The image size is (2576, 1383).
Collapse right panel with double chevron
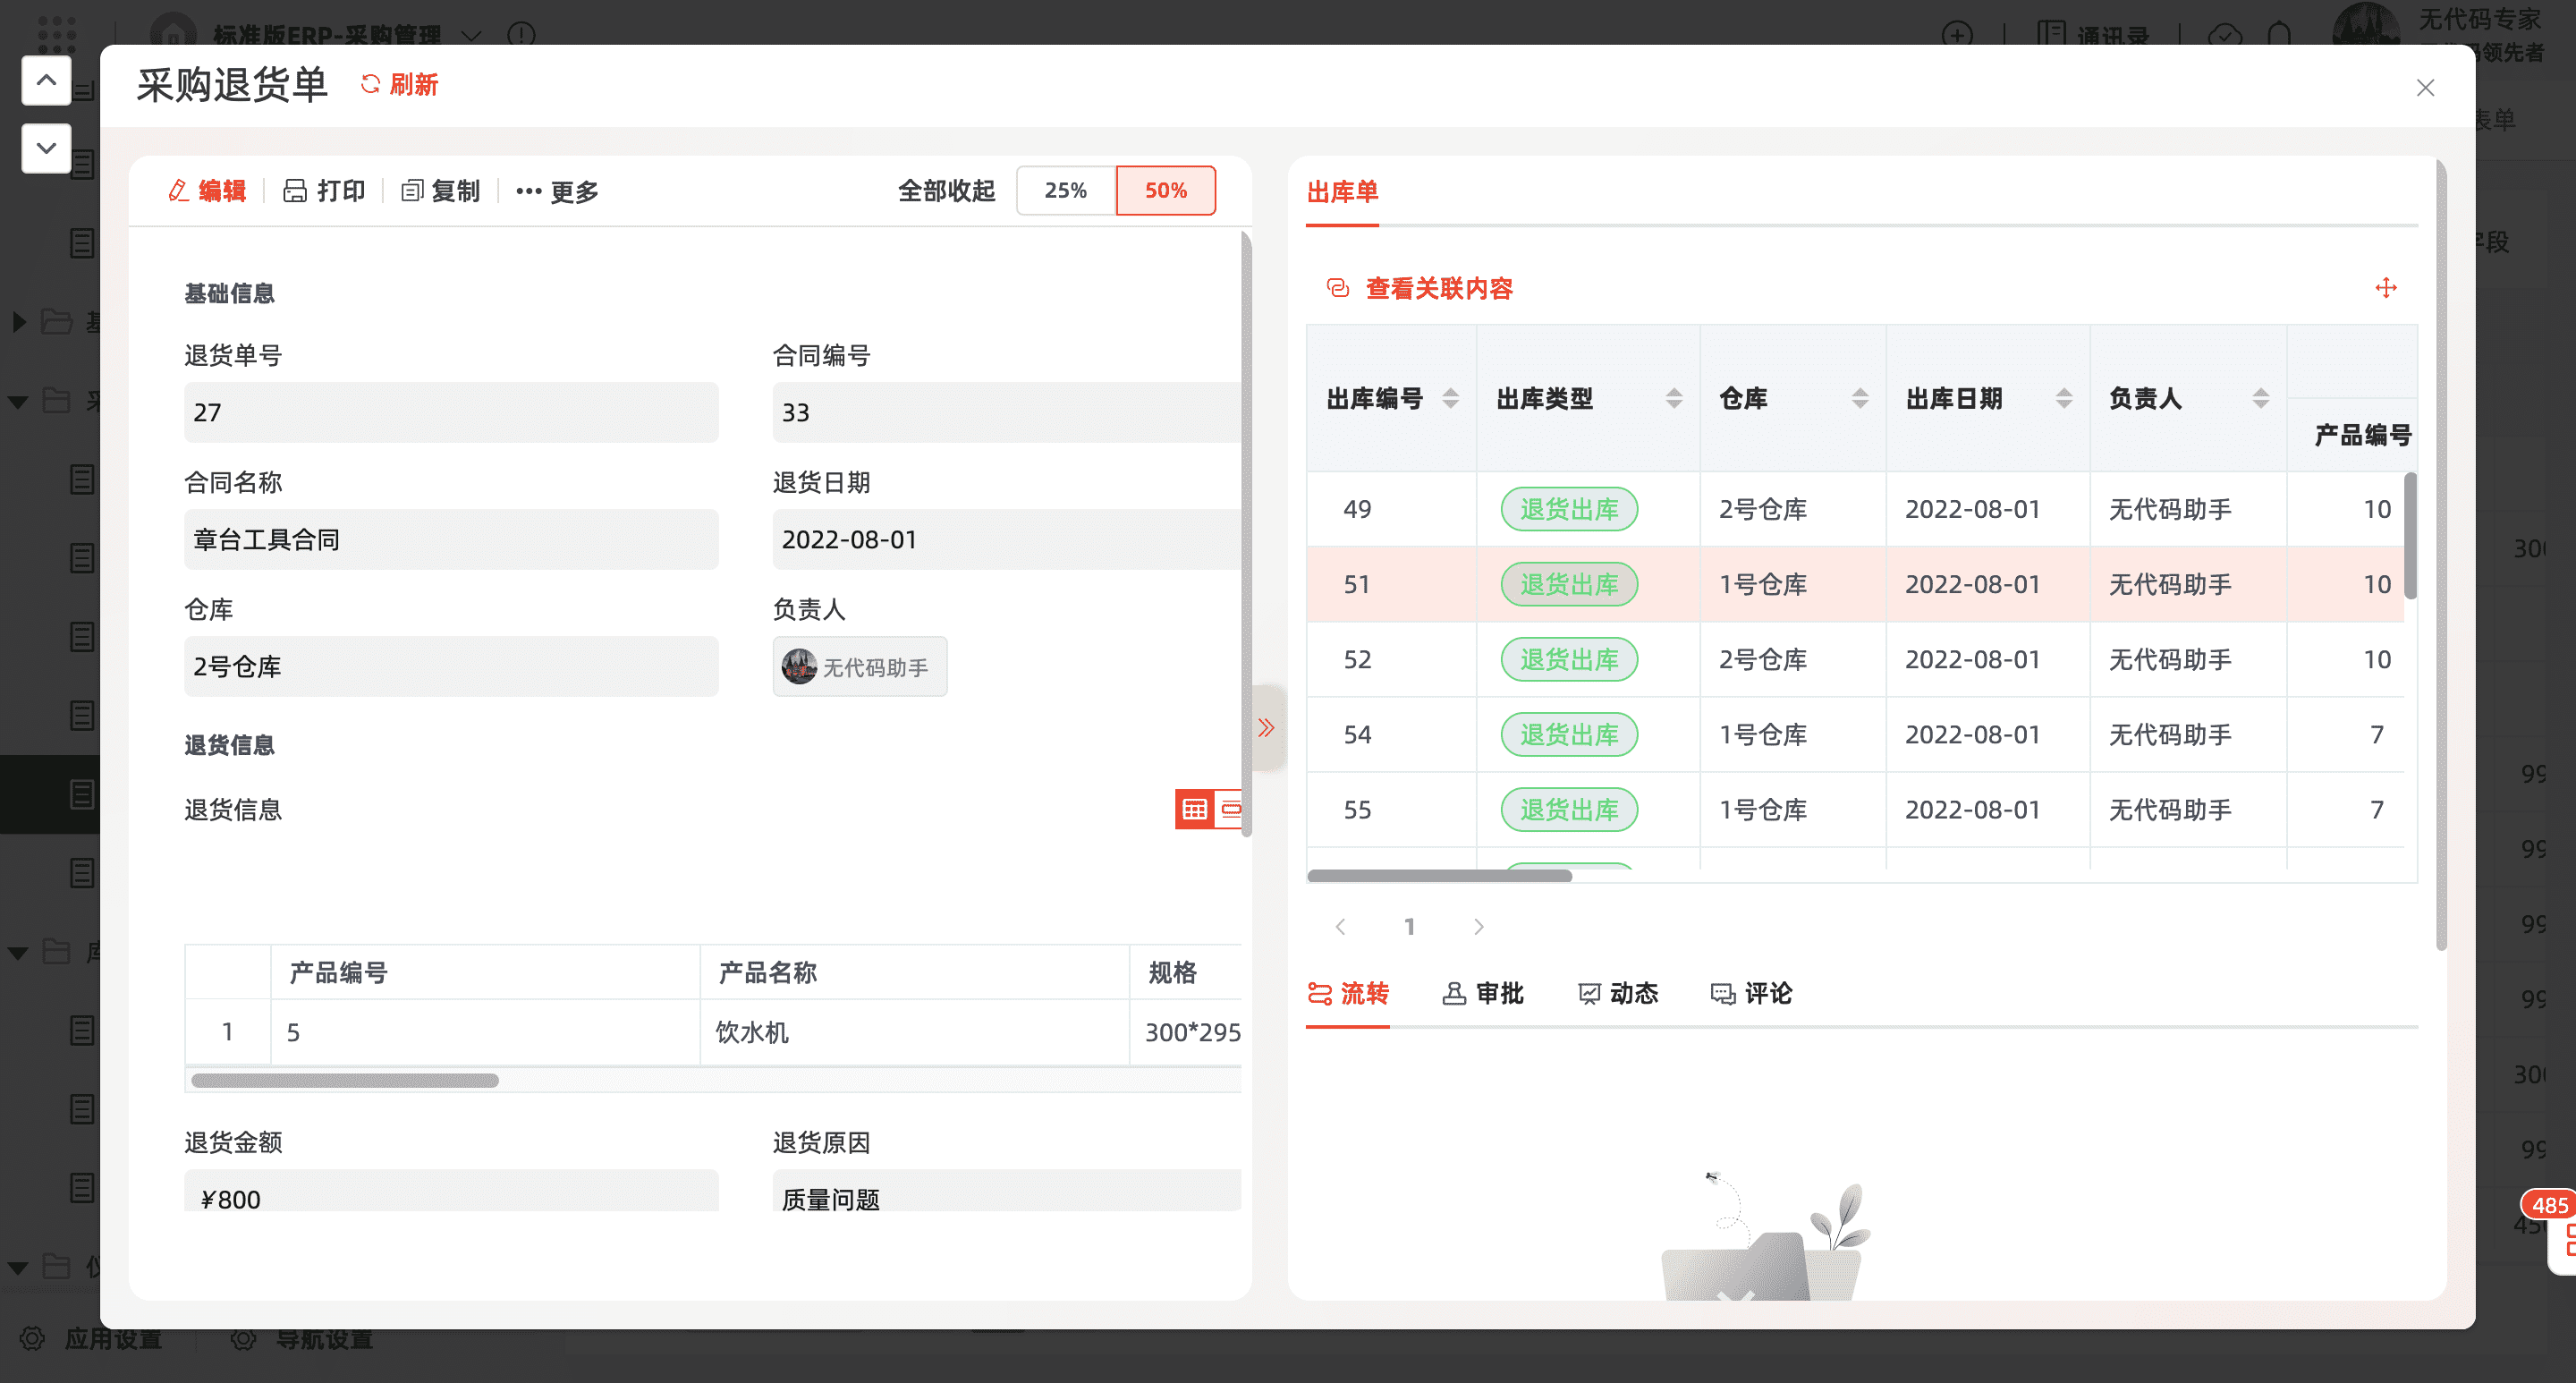[1266, 727]
